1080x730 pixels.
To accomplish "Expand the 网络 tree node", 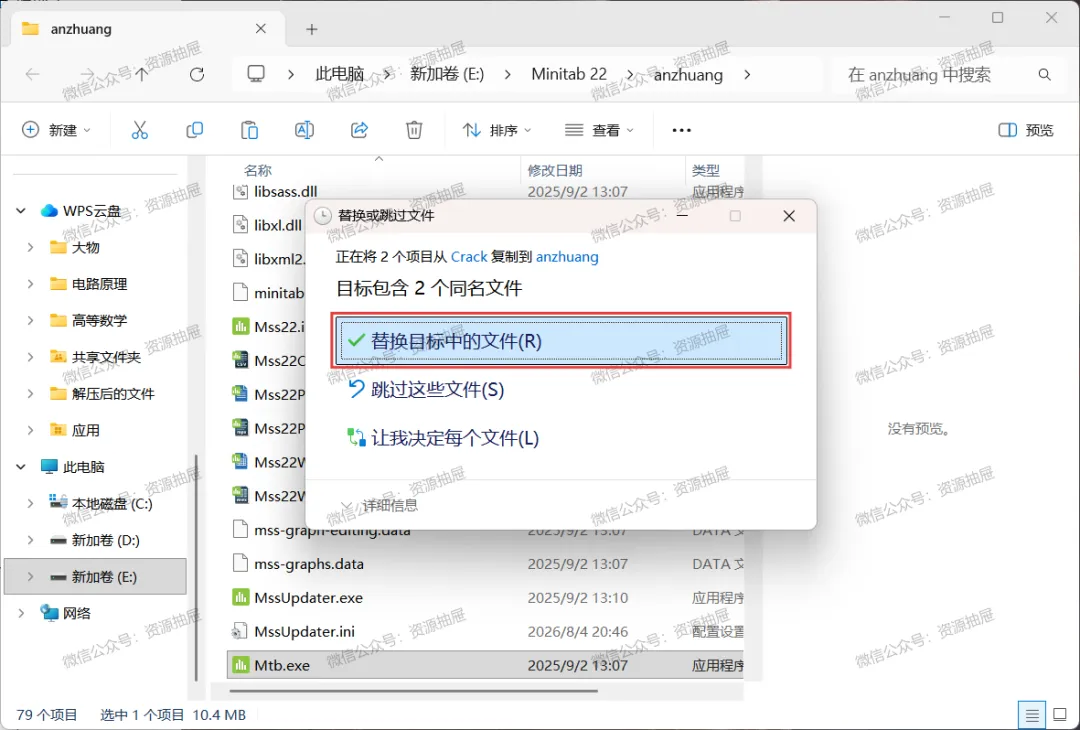I will point(21,613).
